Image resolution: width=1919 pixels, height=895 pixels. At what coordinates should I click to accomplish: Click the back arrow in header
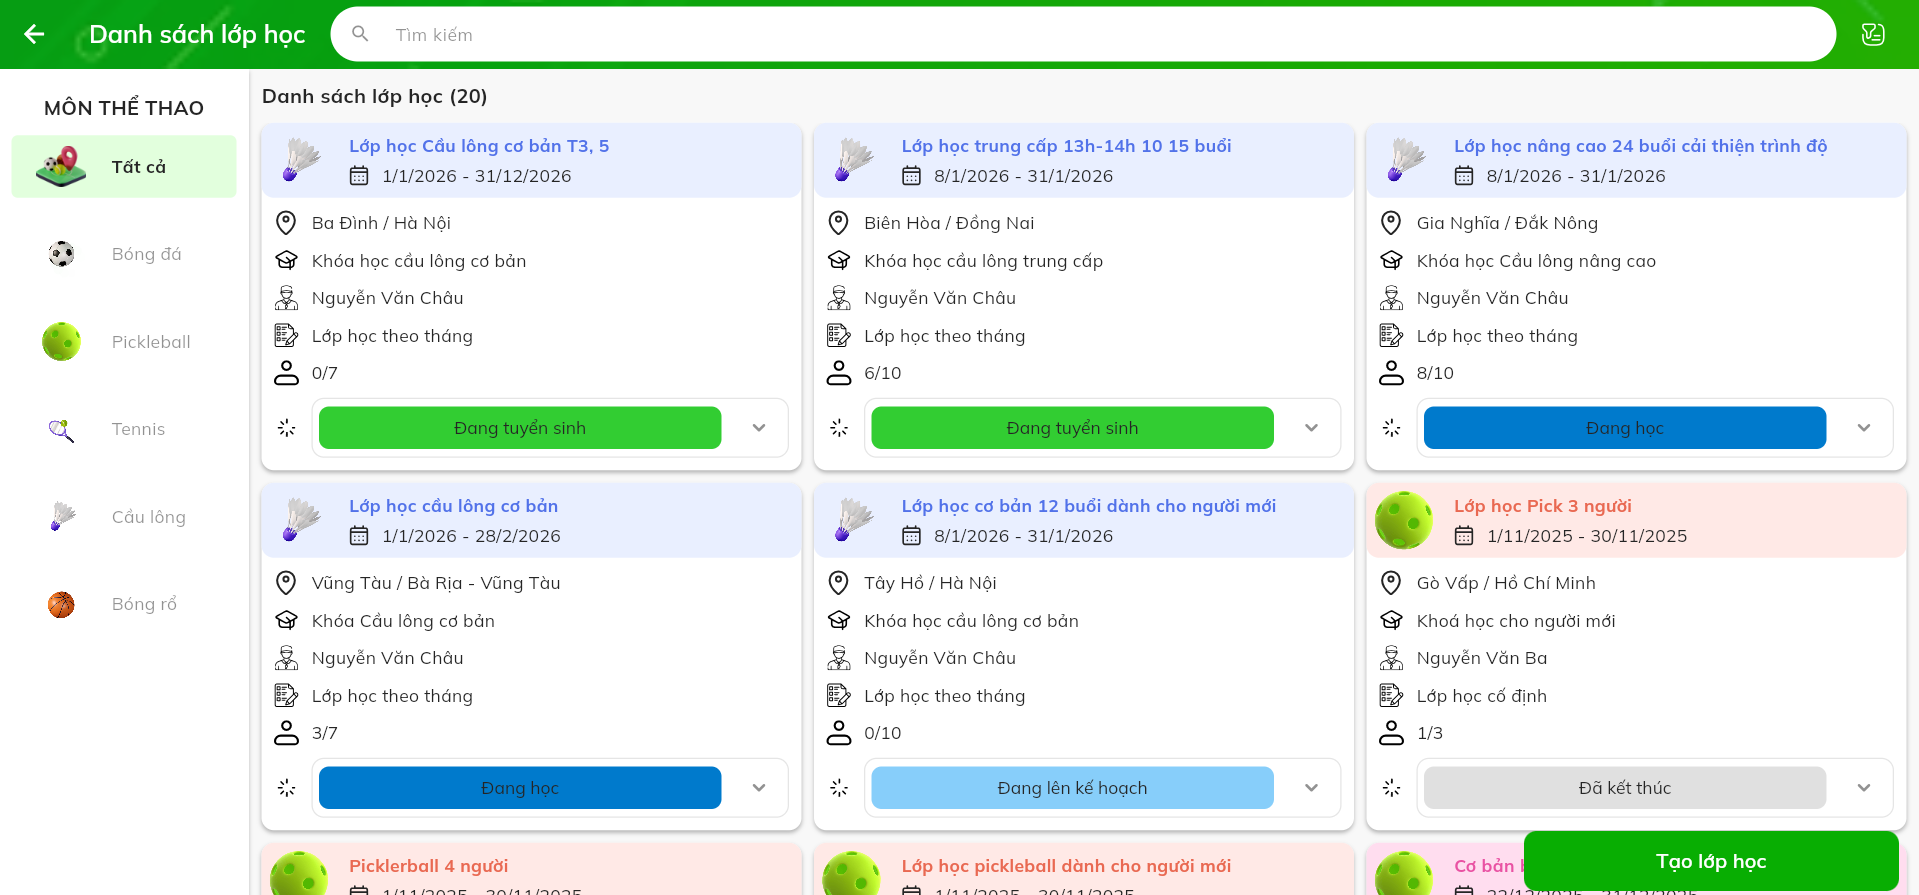pos(34,34)
